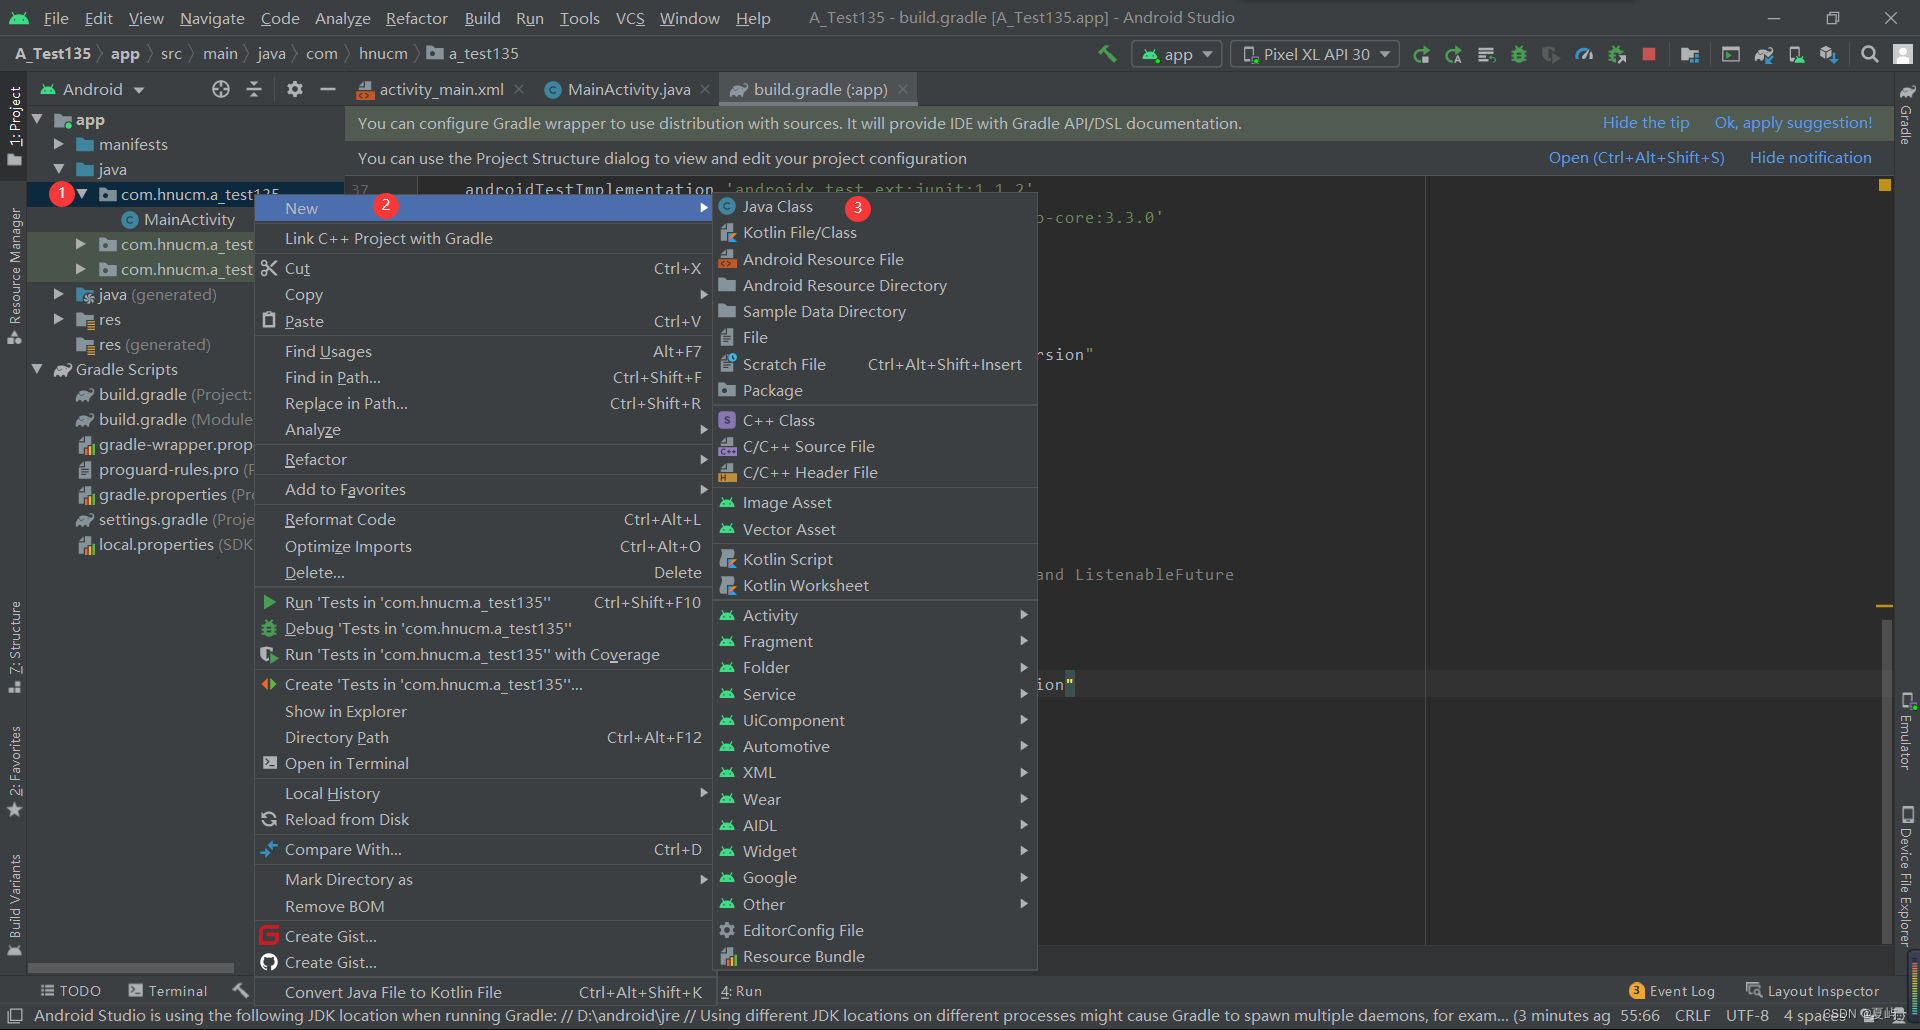Expand the java (generated) folder node

pyautogui.click(x=59, y=295)
